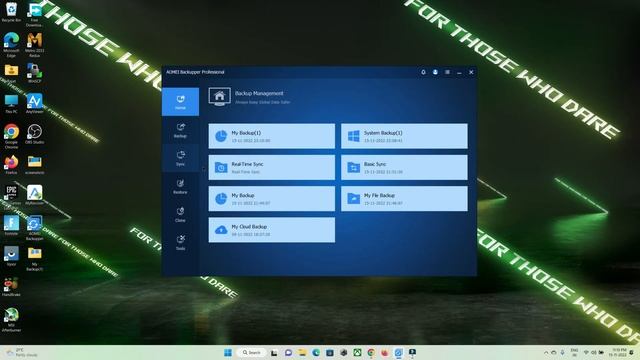
Task: Show hidden system tray icons
Action: click(x=546, y=353)
